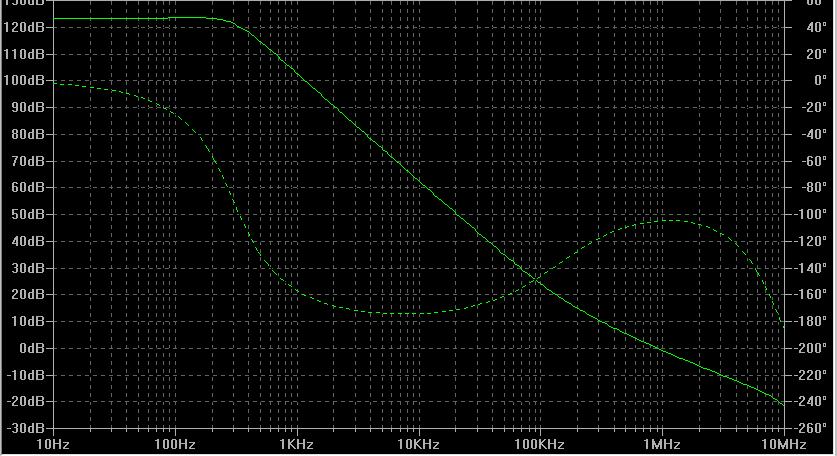Click the -200° phase axis label
The width and height of the screenshot is (837, 456).
(810, 348)
